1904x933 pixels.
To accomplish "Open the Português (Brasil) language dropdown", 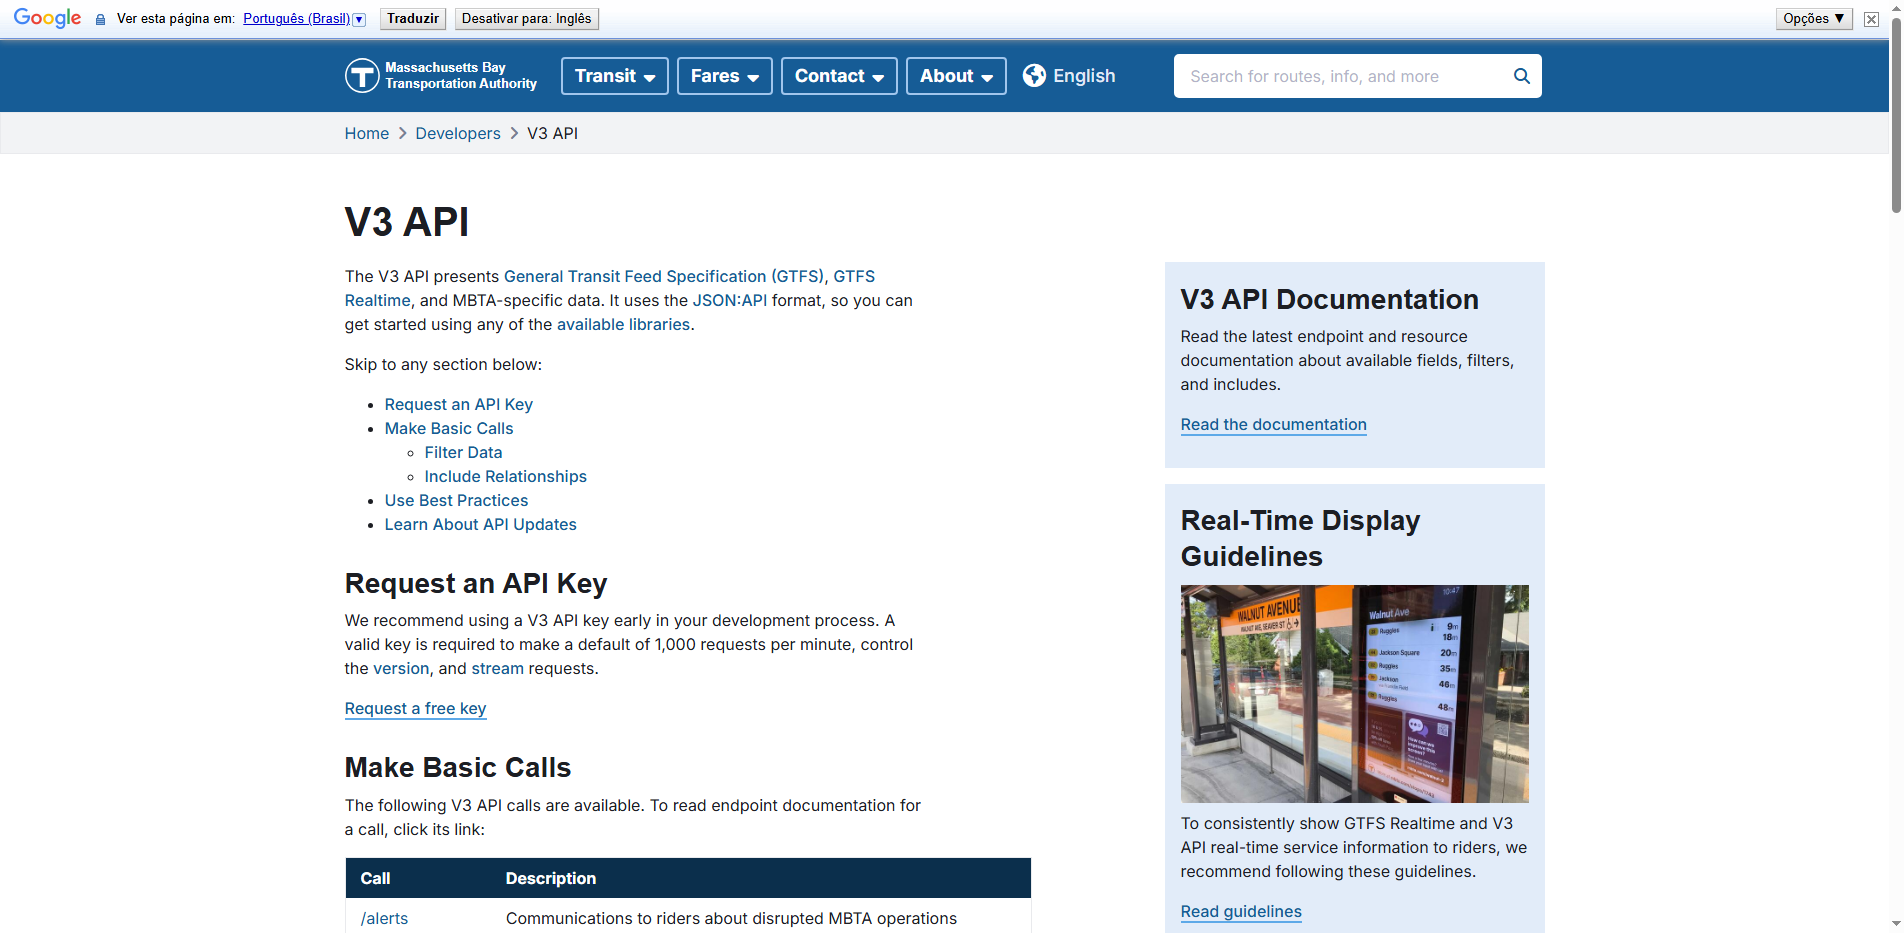I will 304,19.
